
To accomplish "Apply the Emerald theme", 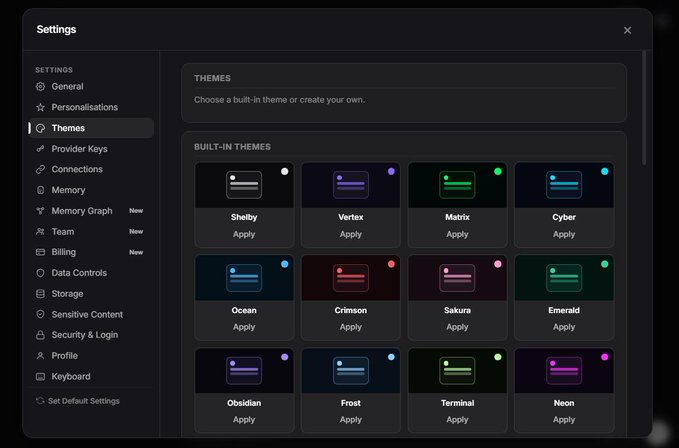I will point(564,327).
